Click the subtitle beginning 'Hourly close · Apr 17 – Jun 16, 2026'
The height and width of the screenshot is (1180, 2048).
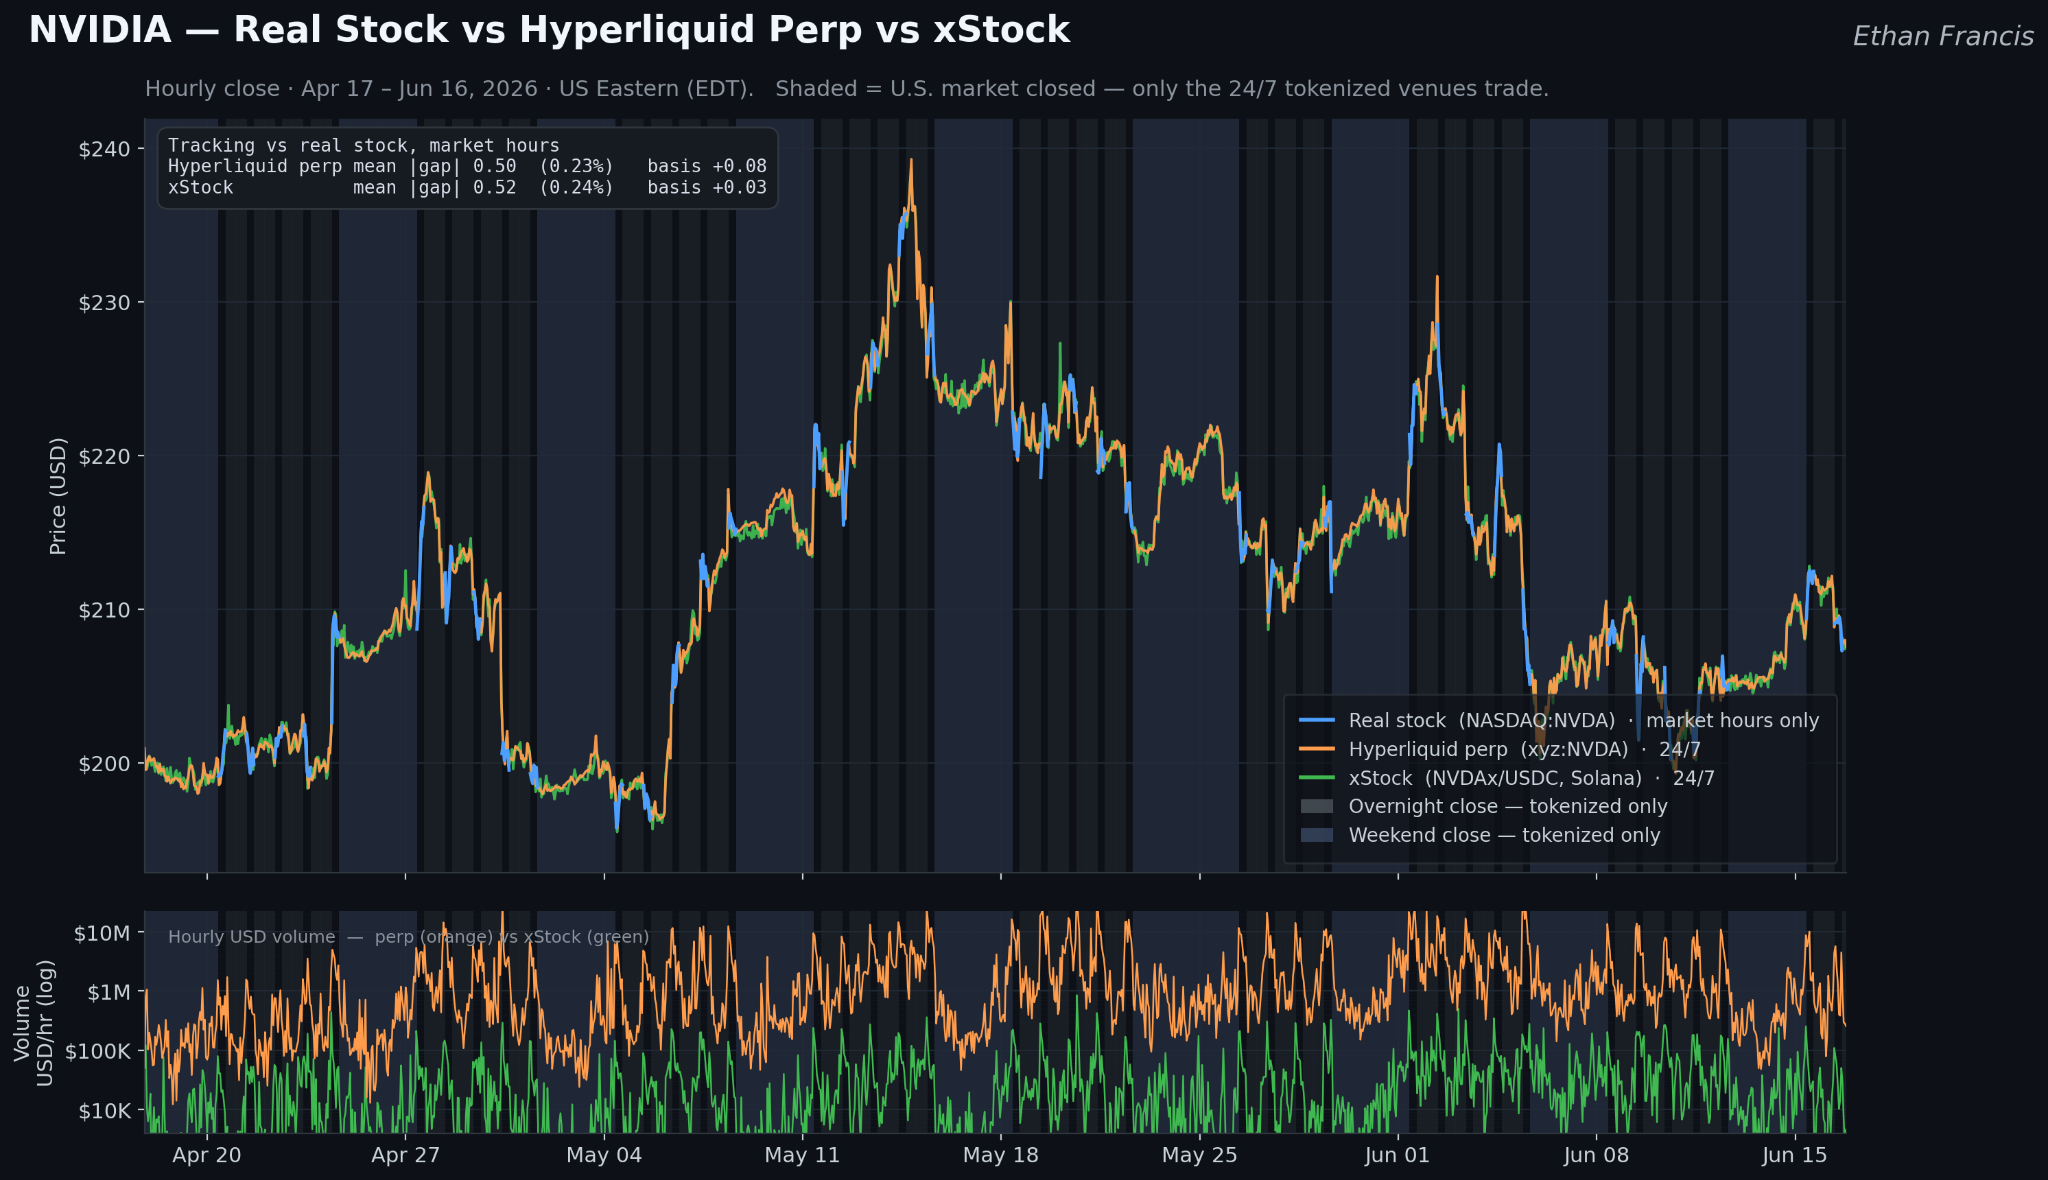(x=847, y=88)
